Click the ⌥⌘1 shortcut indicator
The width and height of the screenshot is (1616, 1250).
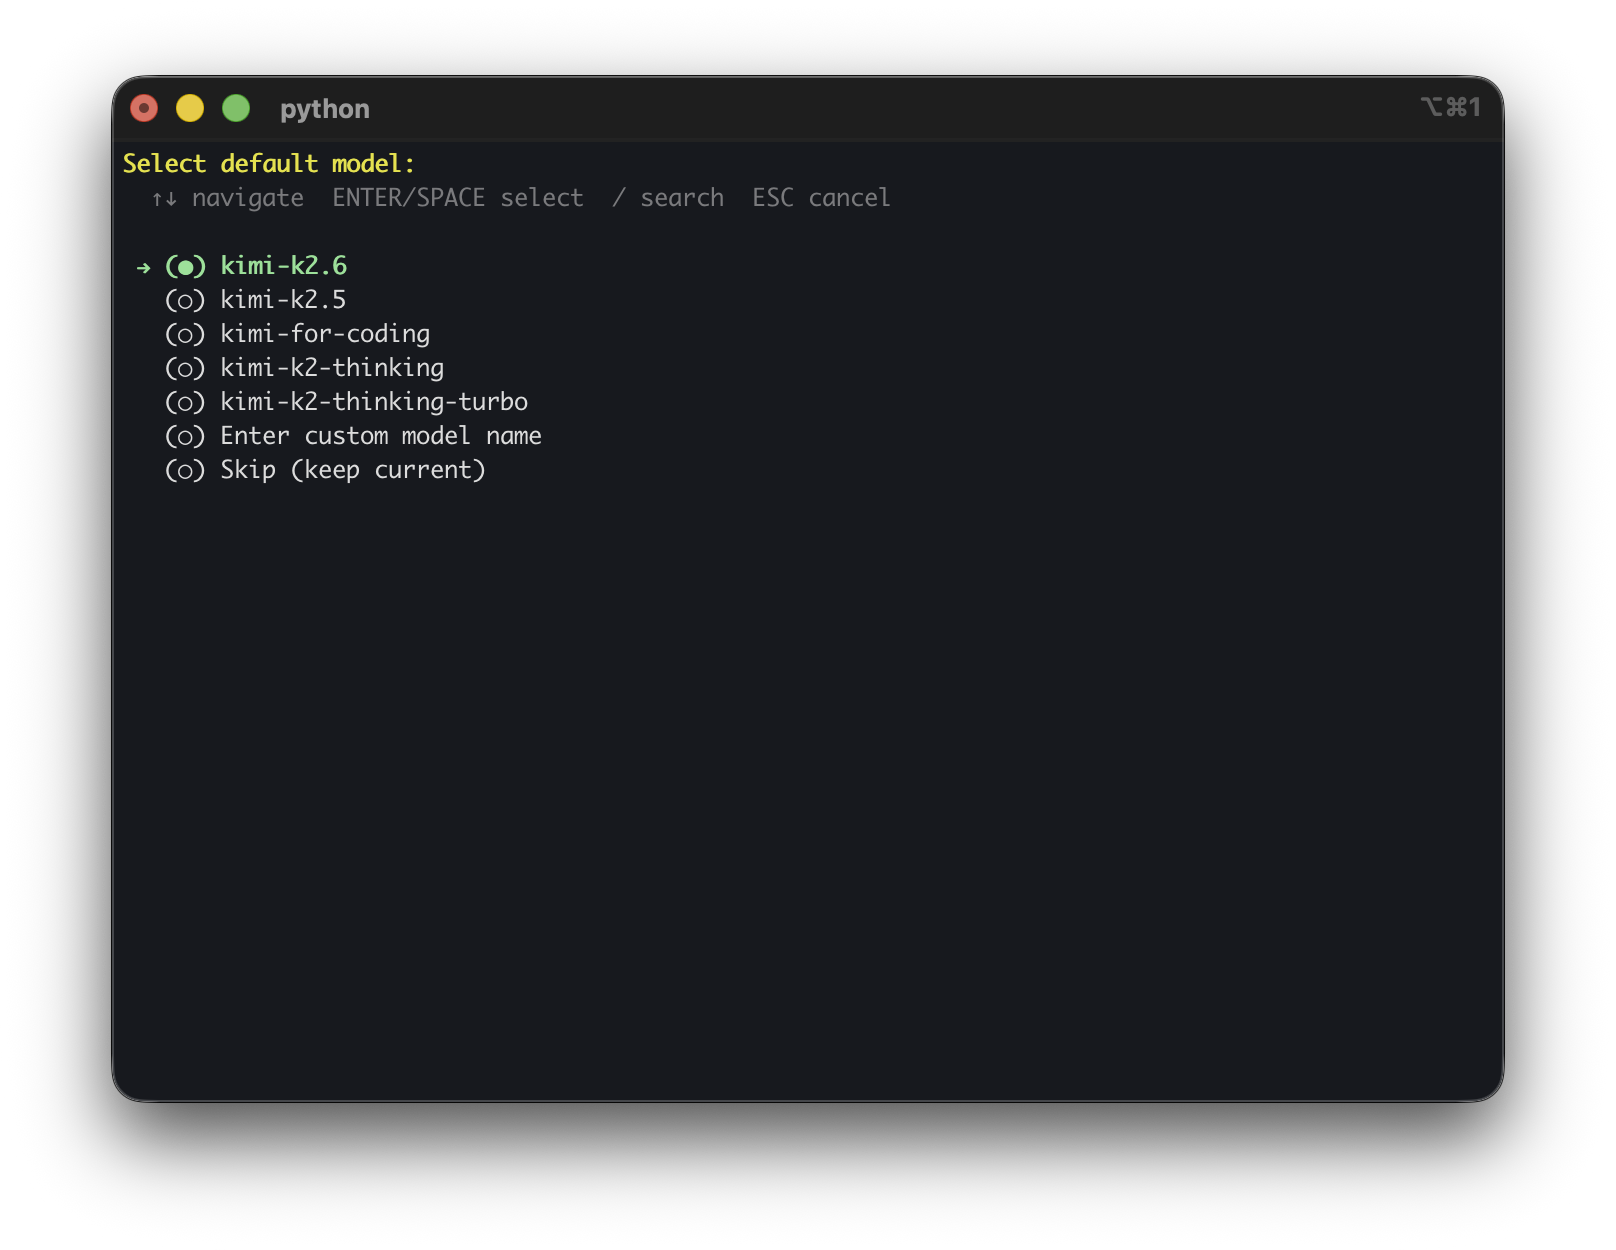point(1450,107)
